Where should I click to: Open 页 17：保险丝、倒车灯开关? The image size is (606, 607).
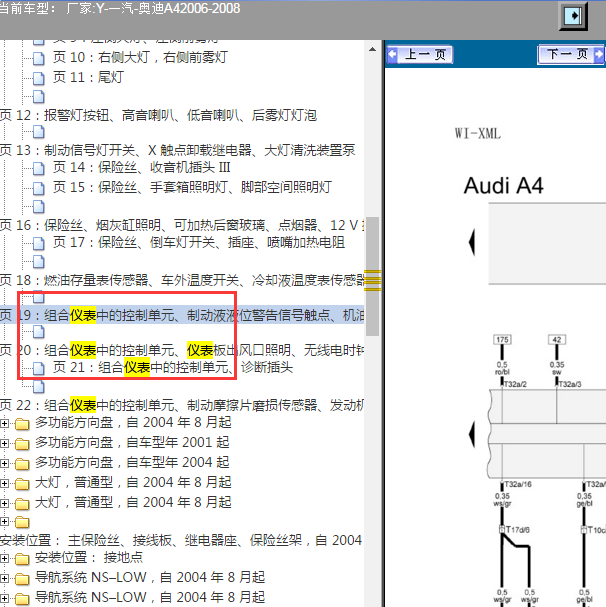(199, 243)
